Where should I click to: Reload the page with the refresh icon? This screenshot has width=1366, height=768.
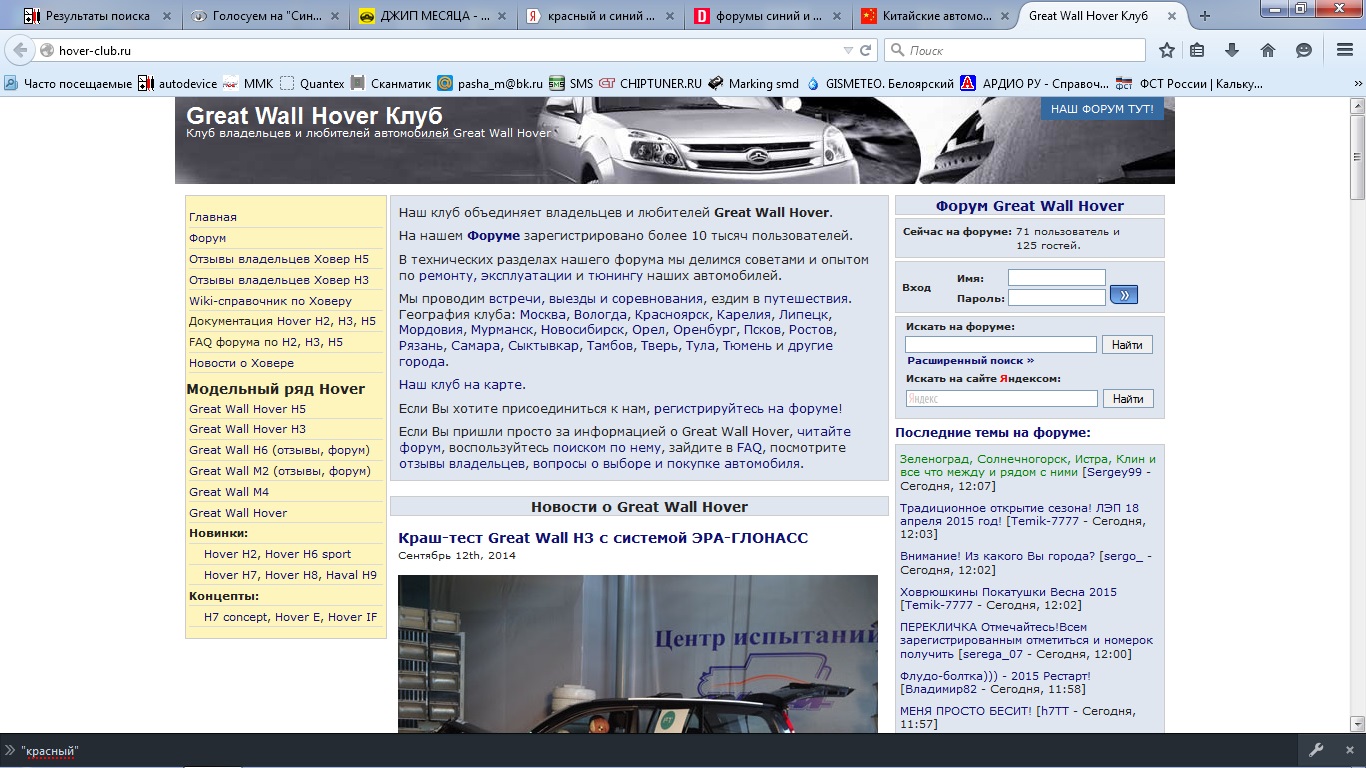(x=866, y=50)
